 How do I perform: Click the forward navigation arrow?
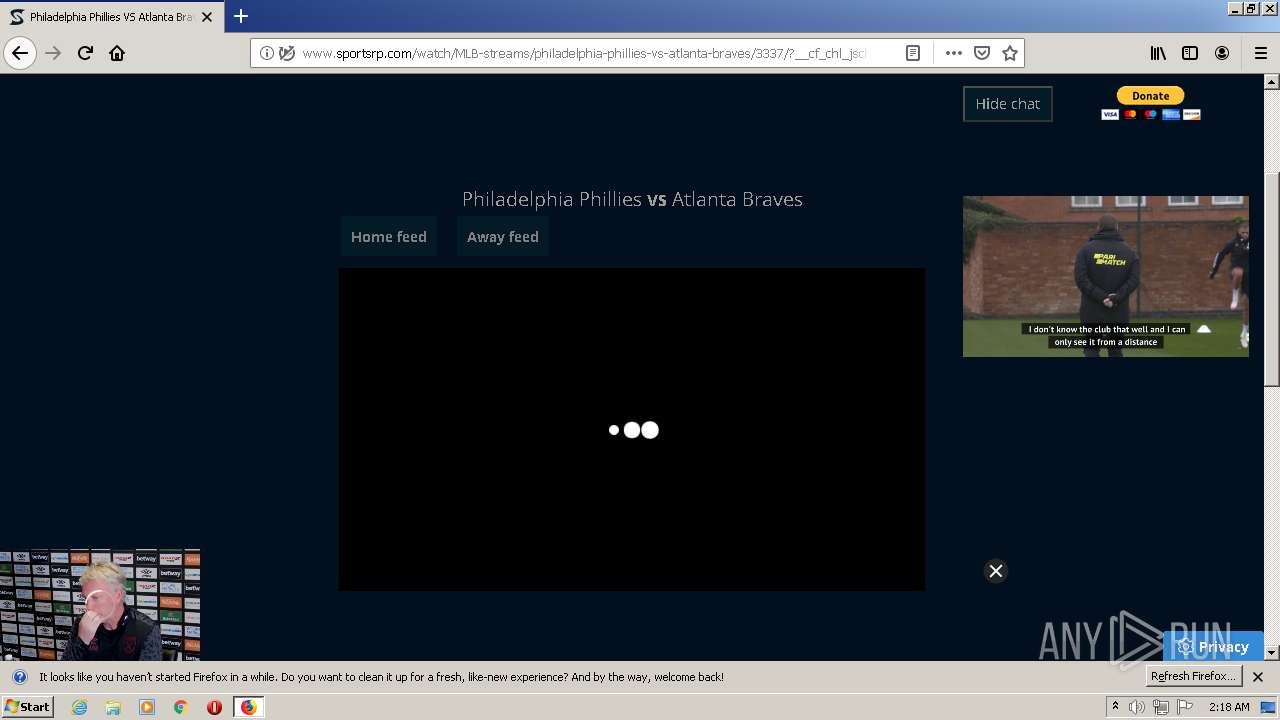click(53, 53)
